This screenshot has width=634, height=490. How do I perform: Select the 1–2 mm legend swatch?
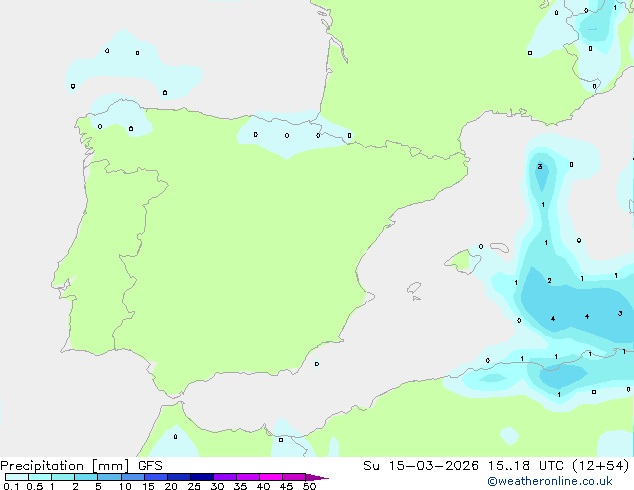click(63, 477)
